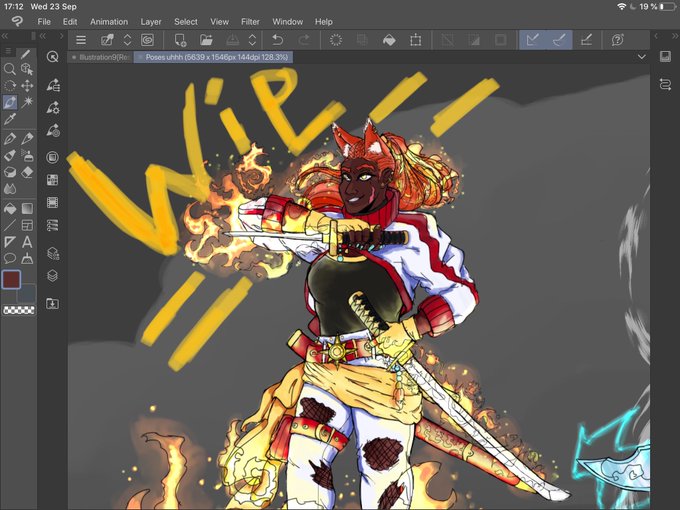
Task: Open the Filter menu
Action: pos(250,22)
